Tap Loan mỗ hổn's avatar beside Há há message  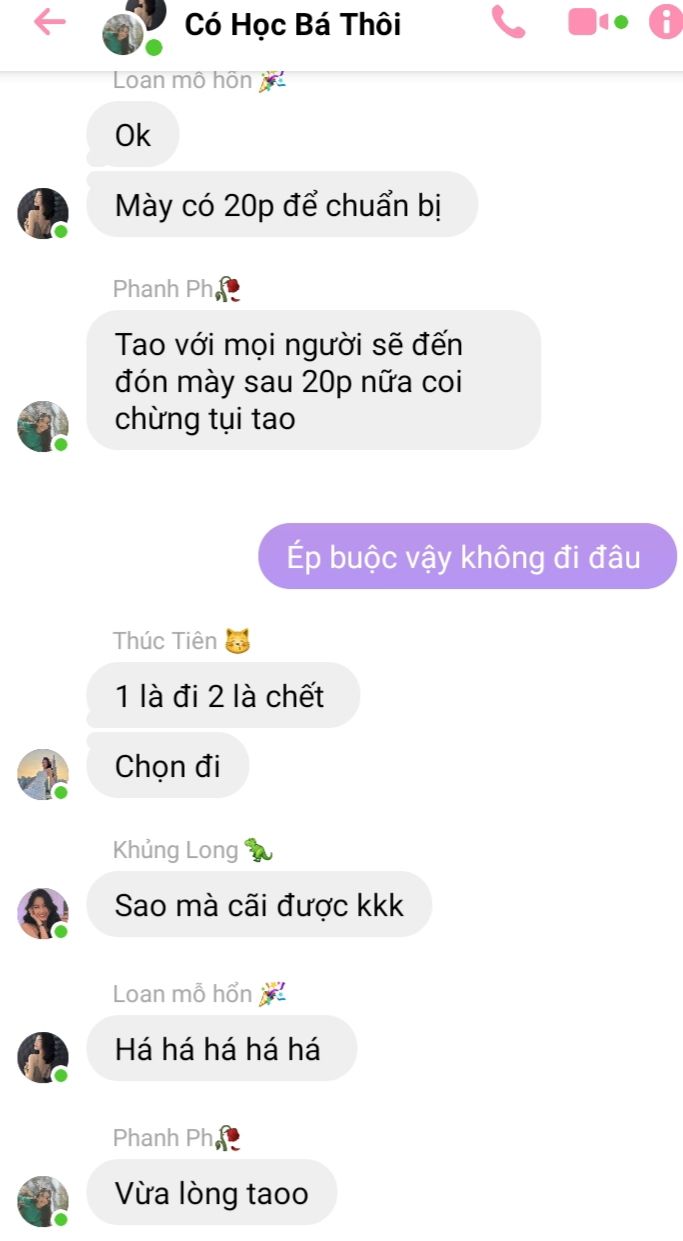43,1057
